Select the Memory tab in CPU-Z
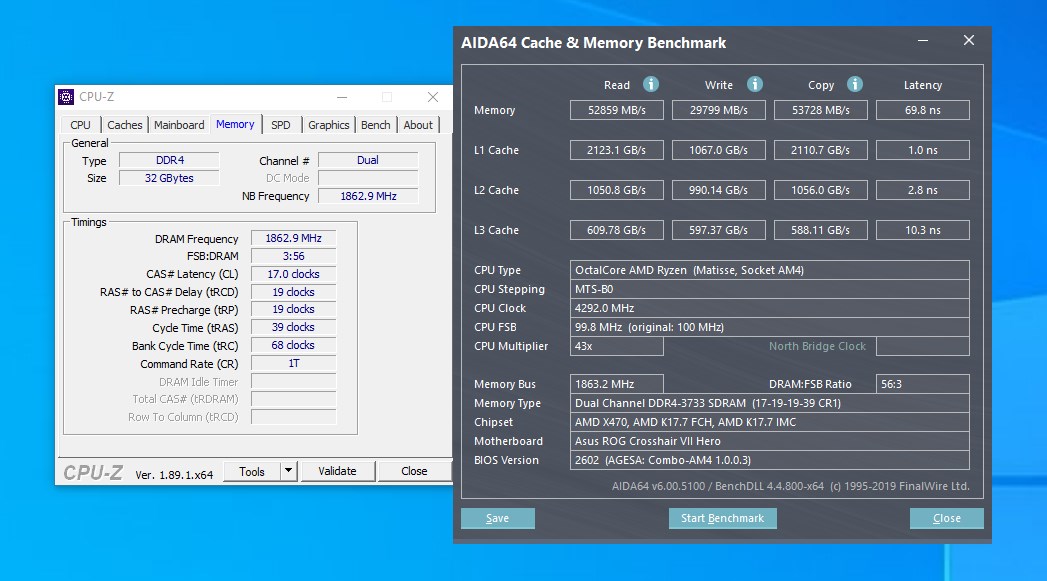This screenshot has height=581, width=1047. coord(235,124)
